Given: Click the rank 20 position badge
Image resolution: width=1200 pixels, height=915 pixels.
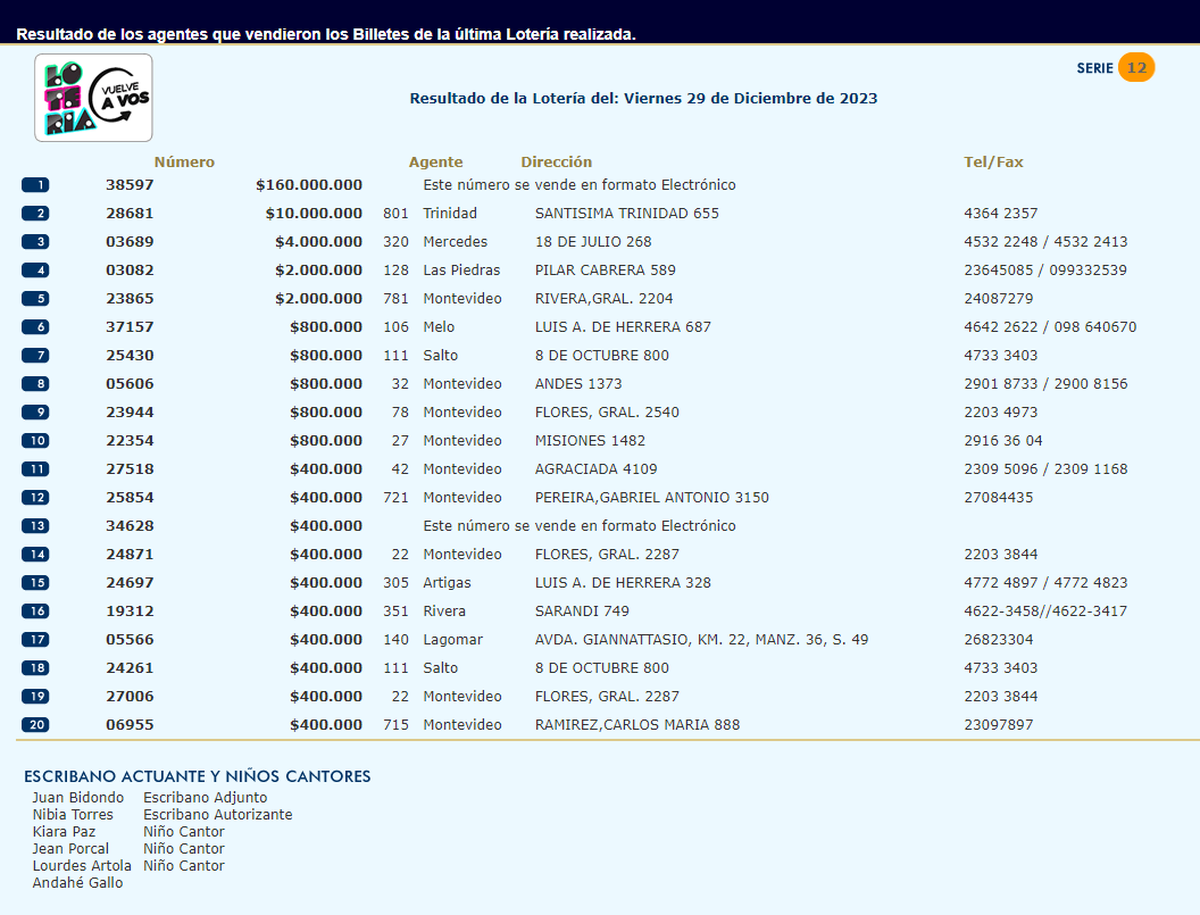Looking at the screenshot, I should coord(35,725).
